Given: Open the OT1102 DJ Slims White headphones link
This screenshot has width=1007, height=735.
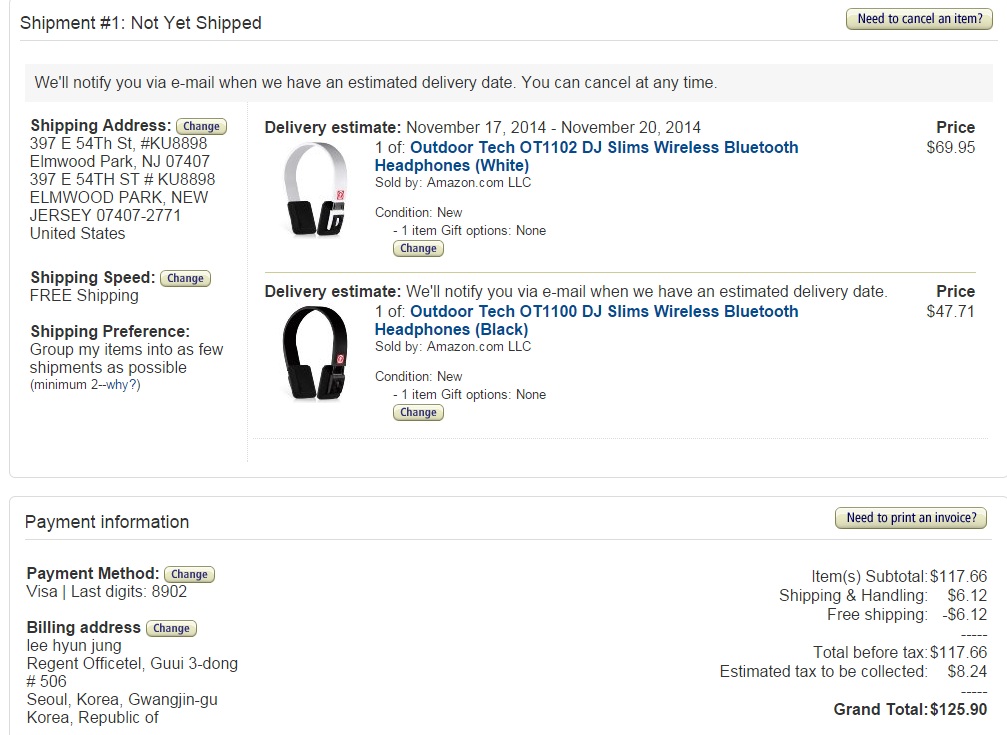Looking at the screenshot, I should [x=586, y=156].
